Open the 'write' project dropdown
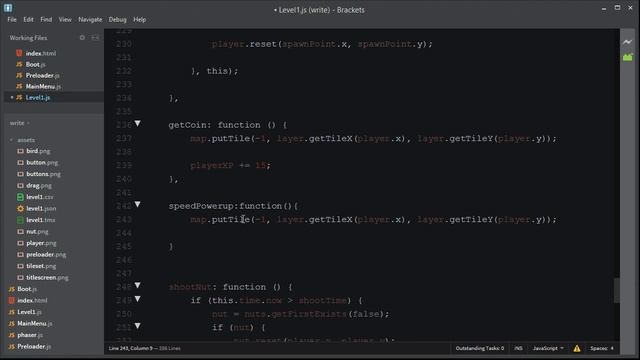 point(20,123)
